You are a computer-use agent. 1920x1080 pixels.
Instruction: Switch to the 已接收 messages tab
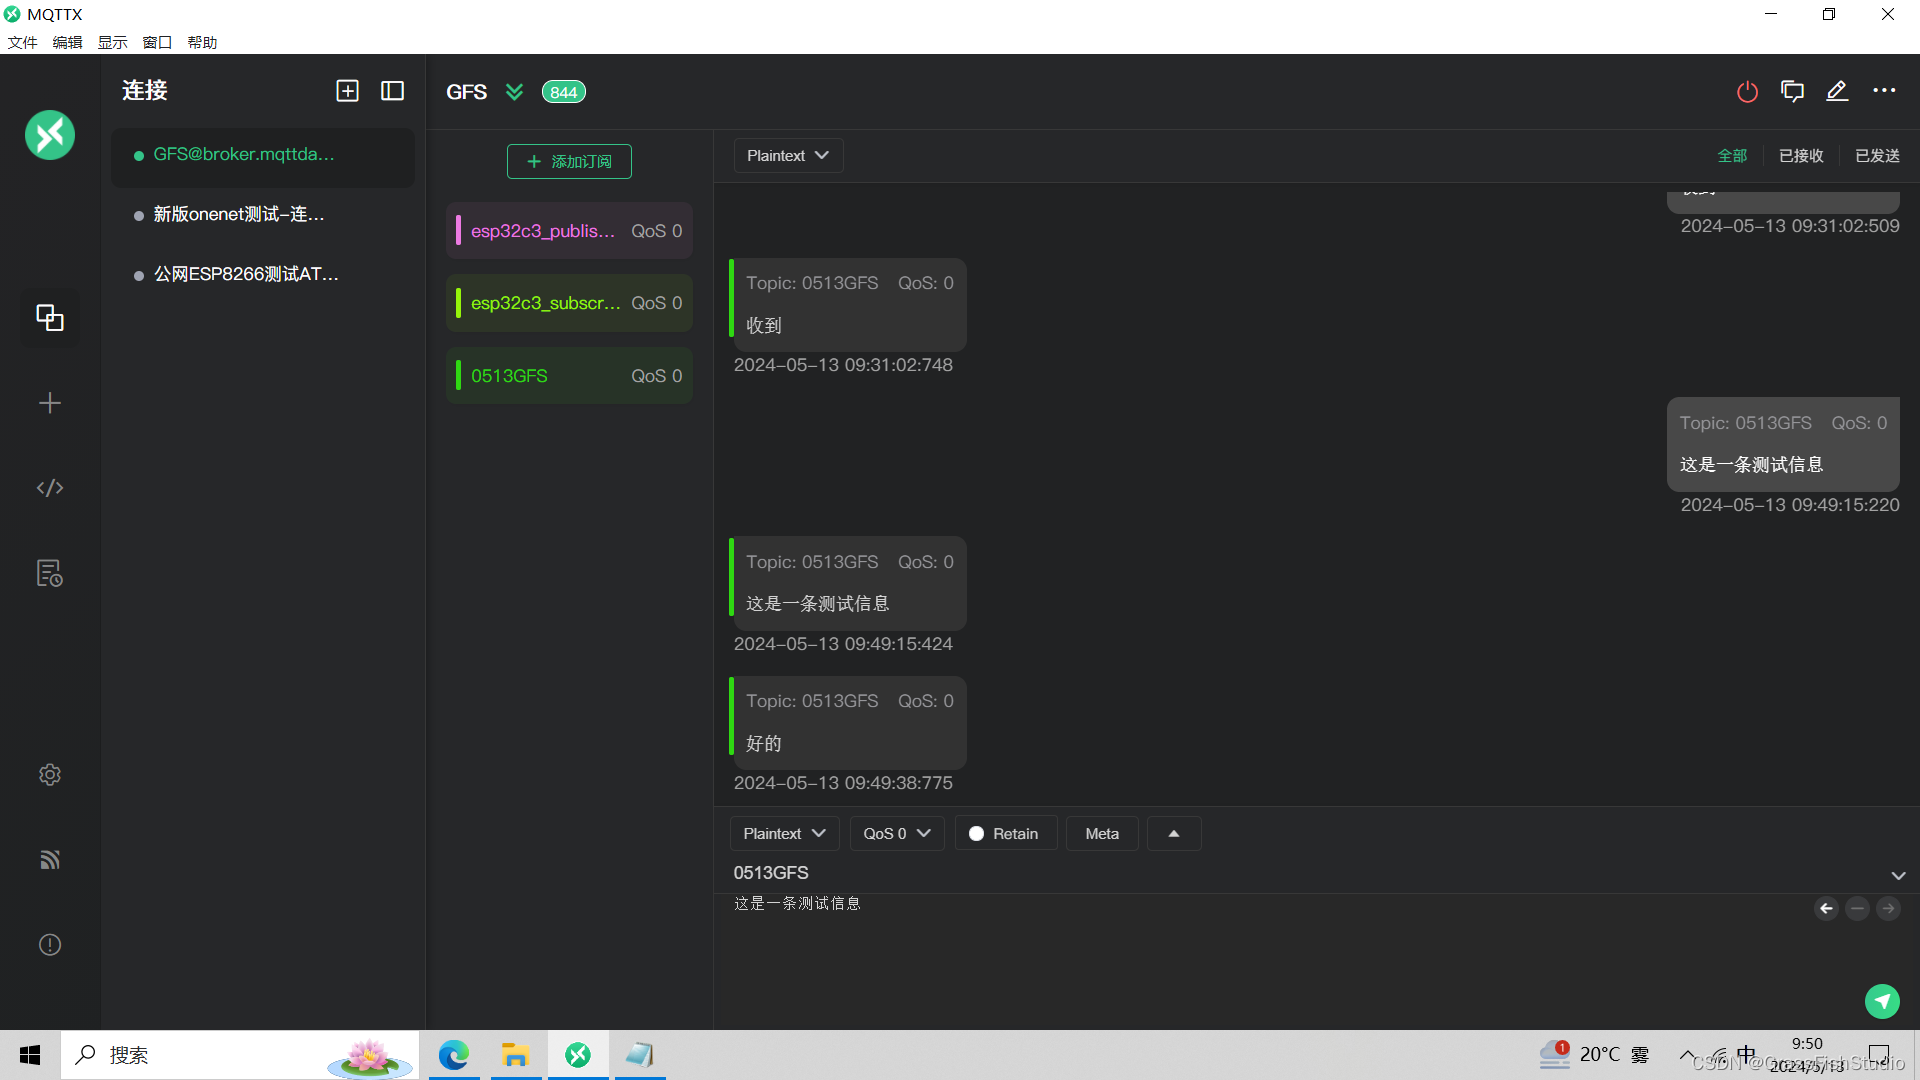[x=1801, y=156]
